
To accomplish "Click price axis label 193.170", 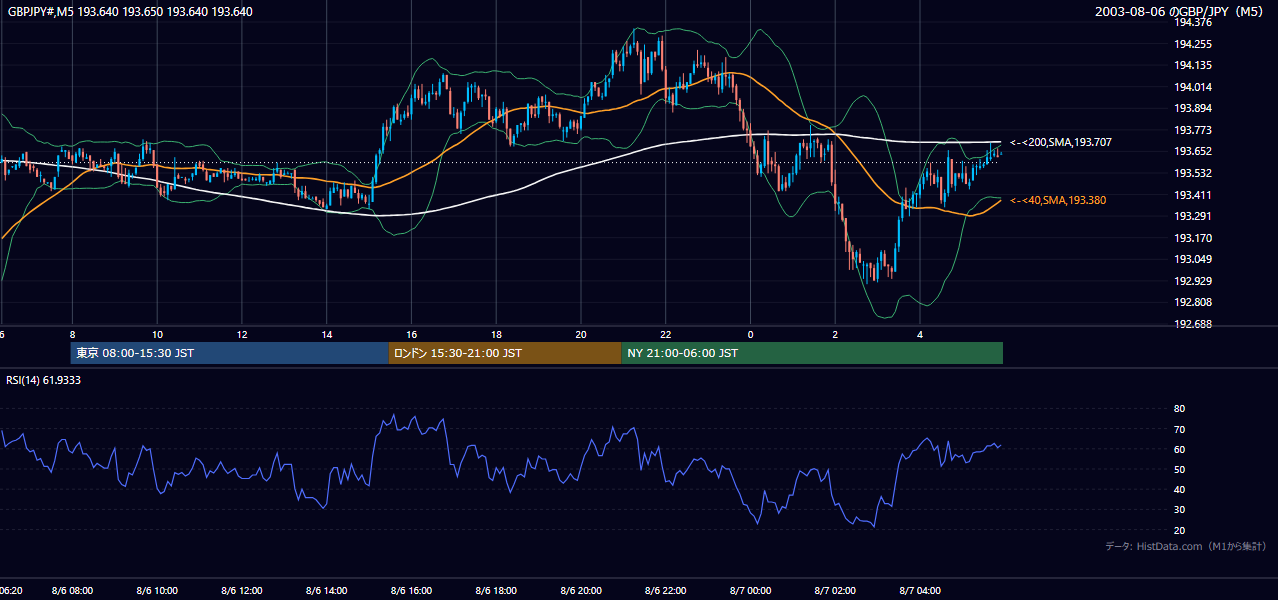I will [1193, 238].
